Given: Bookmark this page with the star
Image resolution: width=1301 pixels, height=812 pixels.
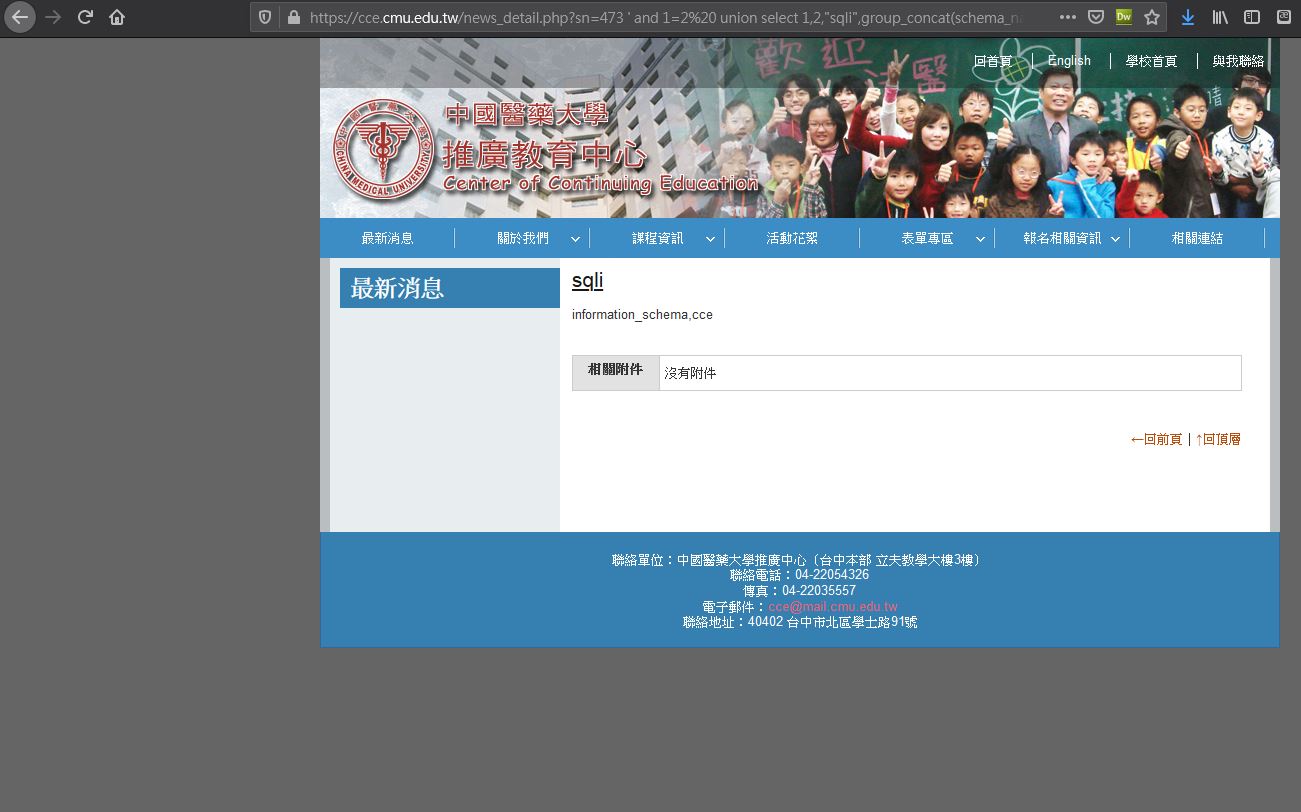Looking at the screenshot, I should pos(1152,17).
